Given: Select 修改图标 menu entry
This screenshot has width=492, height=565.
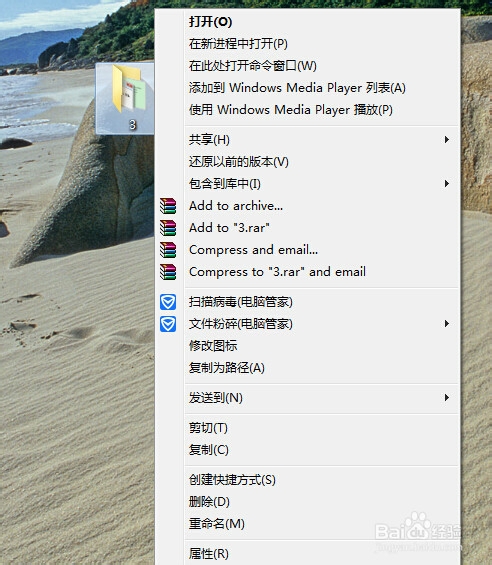Looking at the screenshot, I should [x=308, y=346].
